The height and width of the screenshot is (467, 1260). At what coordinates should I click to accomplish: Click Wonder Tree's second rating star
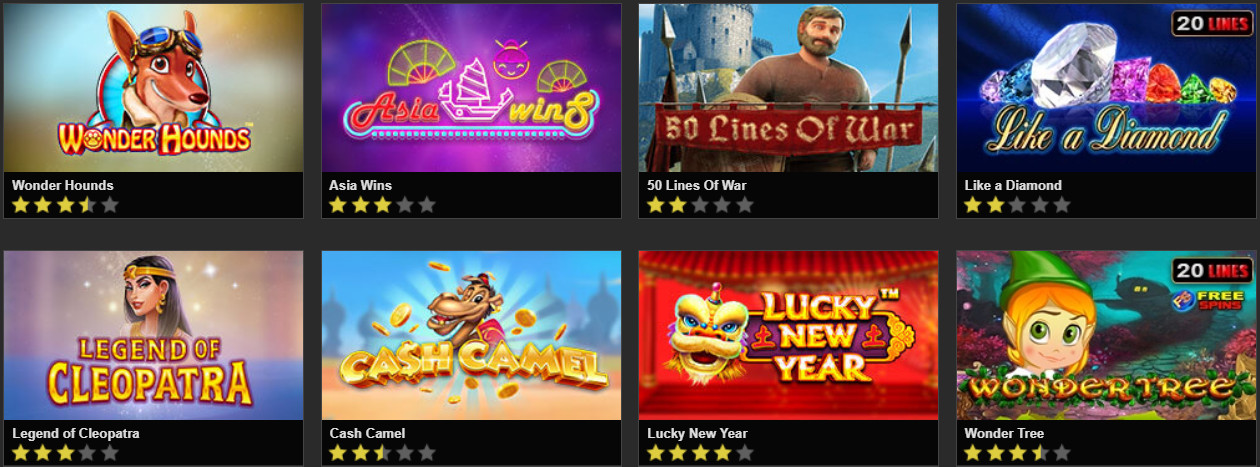coord(995,453)
